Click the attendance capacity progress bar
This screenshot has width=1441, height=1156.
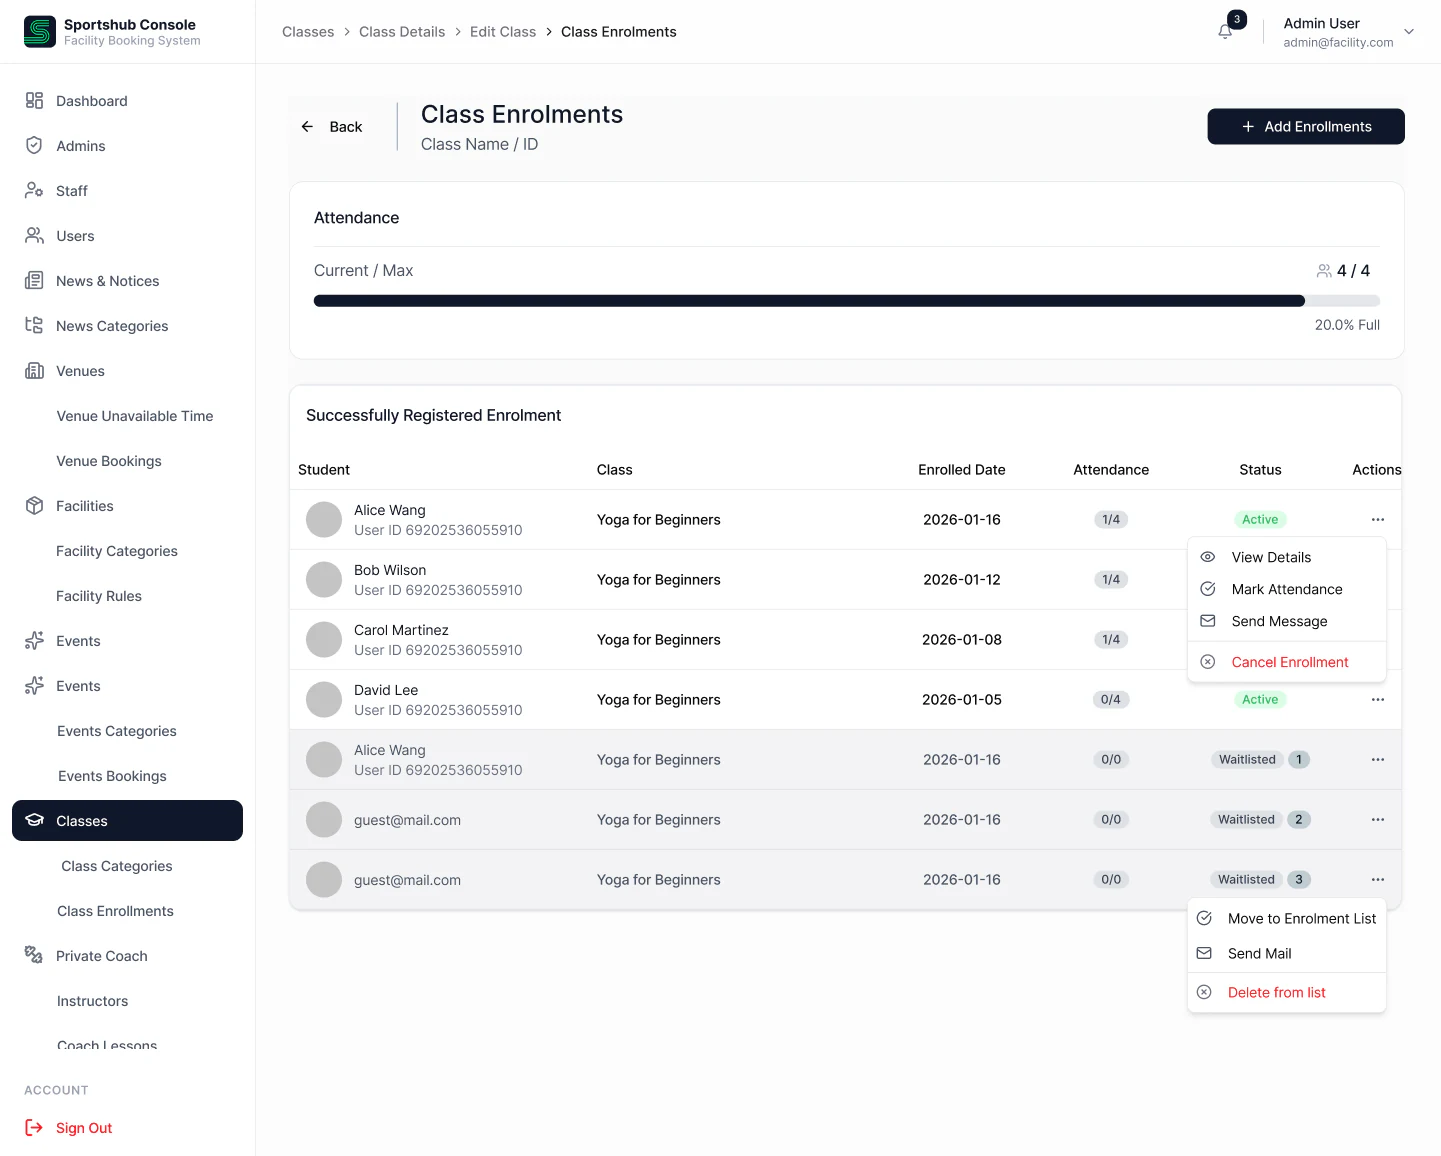pyautogui.click(x=847, y=301)
